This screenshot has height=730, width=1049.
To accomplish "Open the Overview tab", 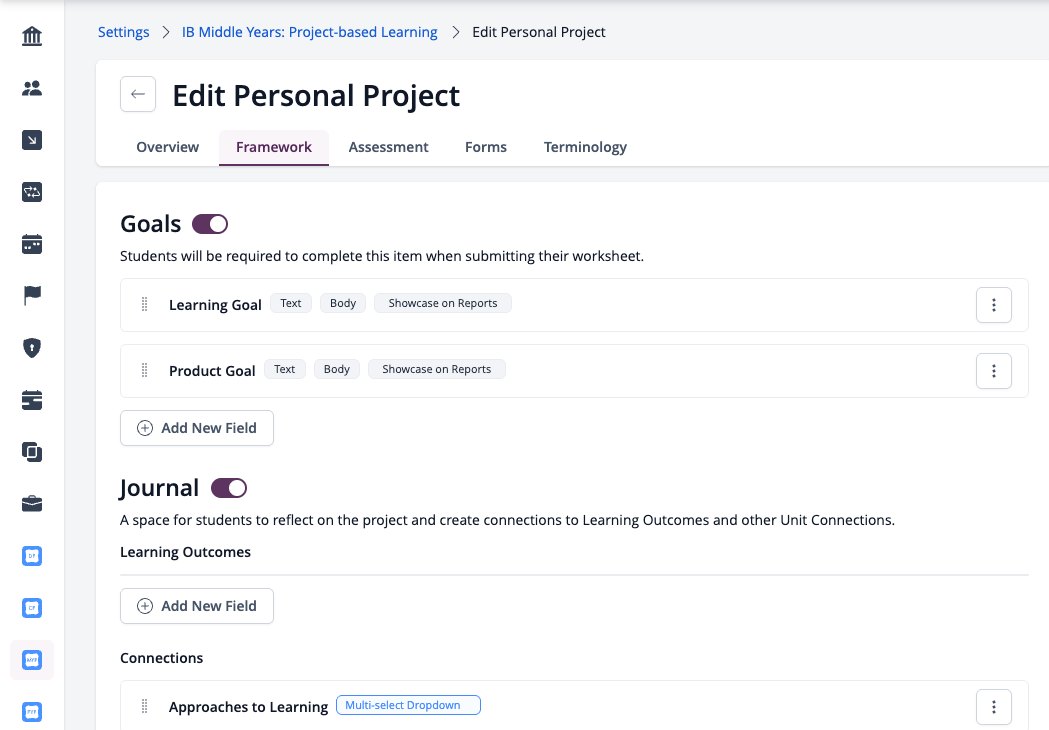I will 167,147.
